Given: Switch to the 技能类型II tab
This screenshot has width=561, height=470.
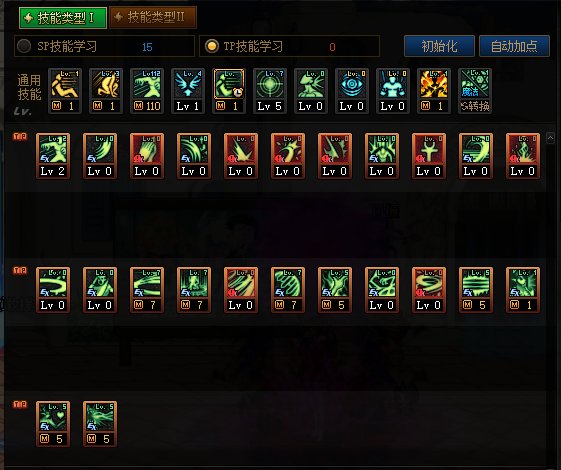Looking at the screenshot, I should pos(153,18).
